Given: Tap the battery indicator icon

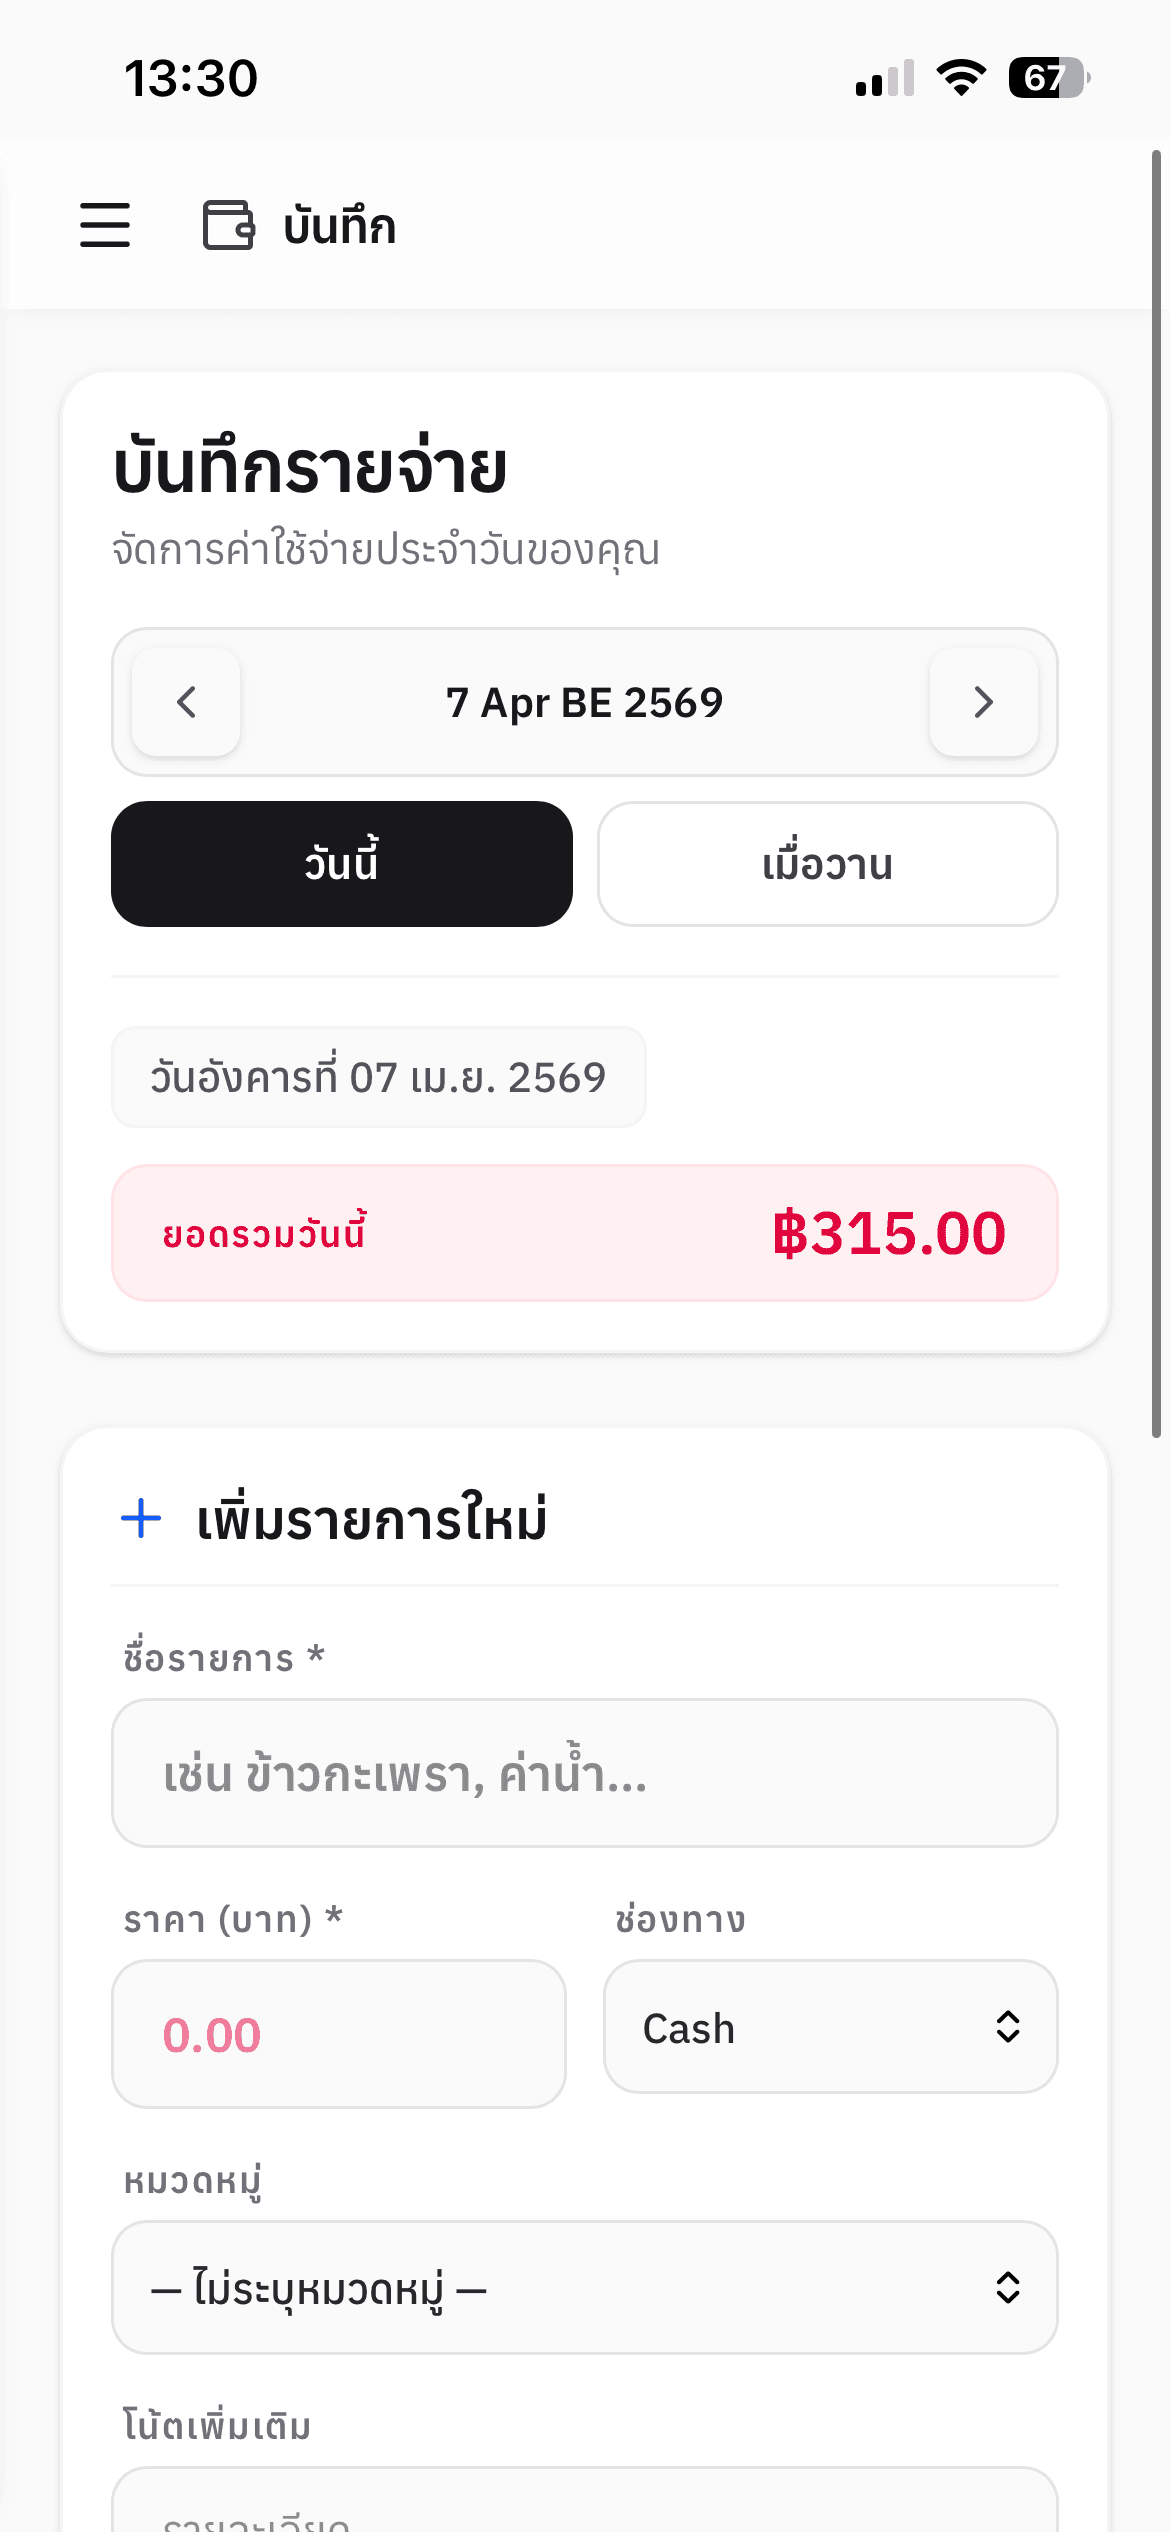Looking at the screenshot, I should click(x=1048, y=78).
